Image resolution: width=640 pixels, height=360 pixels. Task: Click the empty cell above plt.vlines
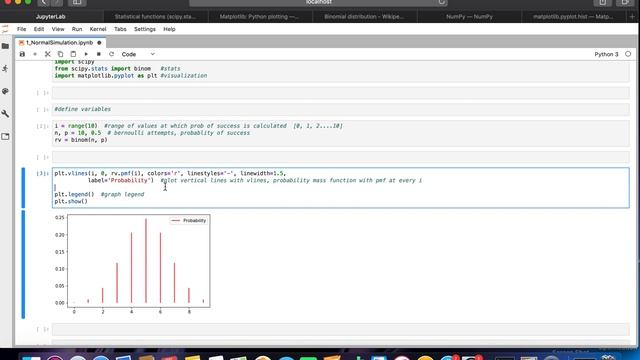click(x=340, y=157)
